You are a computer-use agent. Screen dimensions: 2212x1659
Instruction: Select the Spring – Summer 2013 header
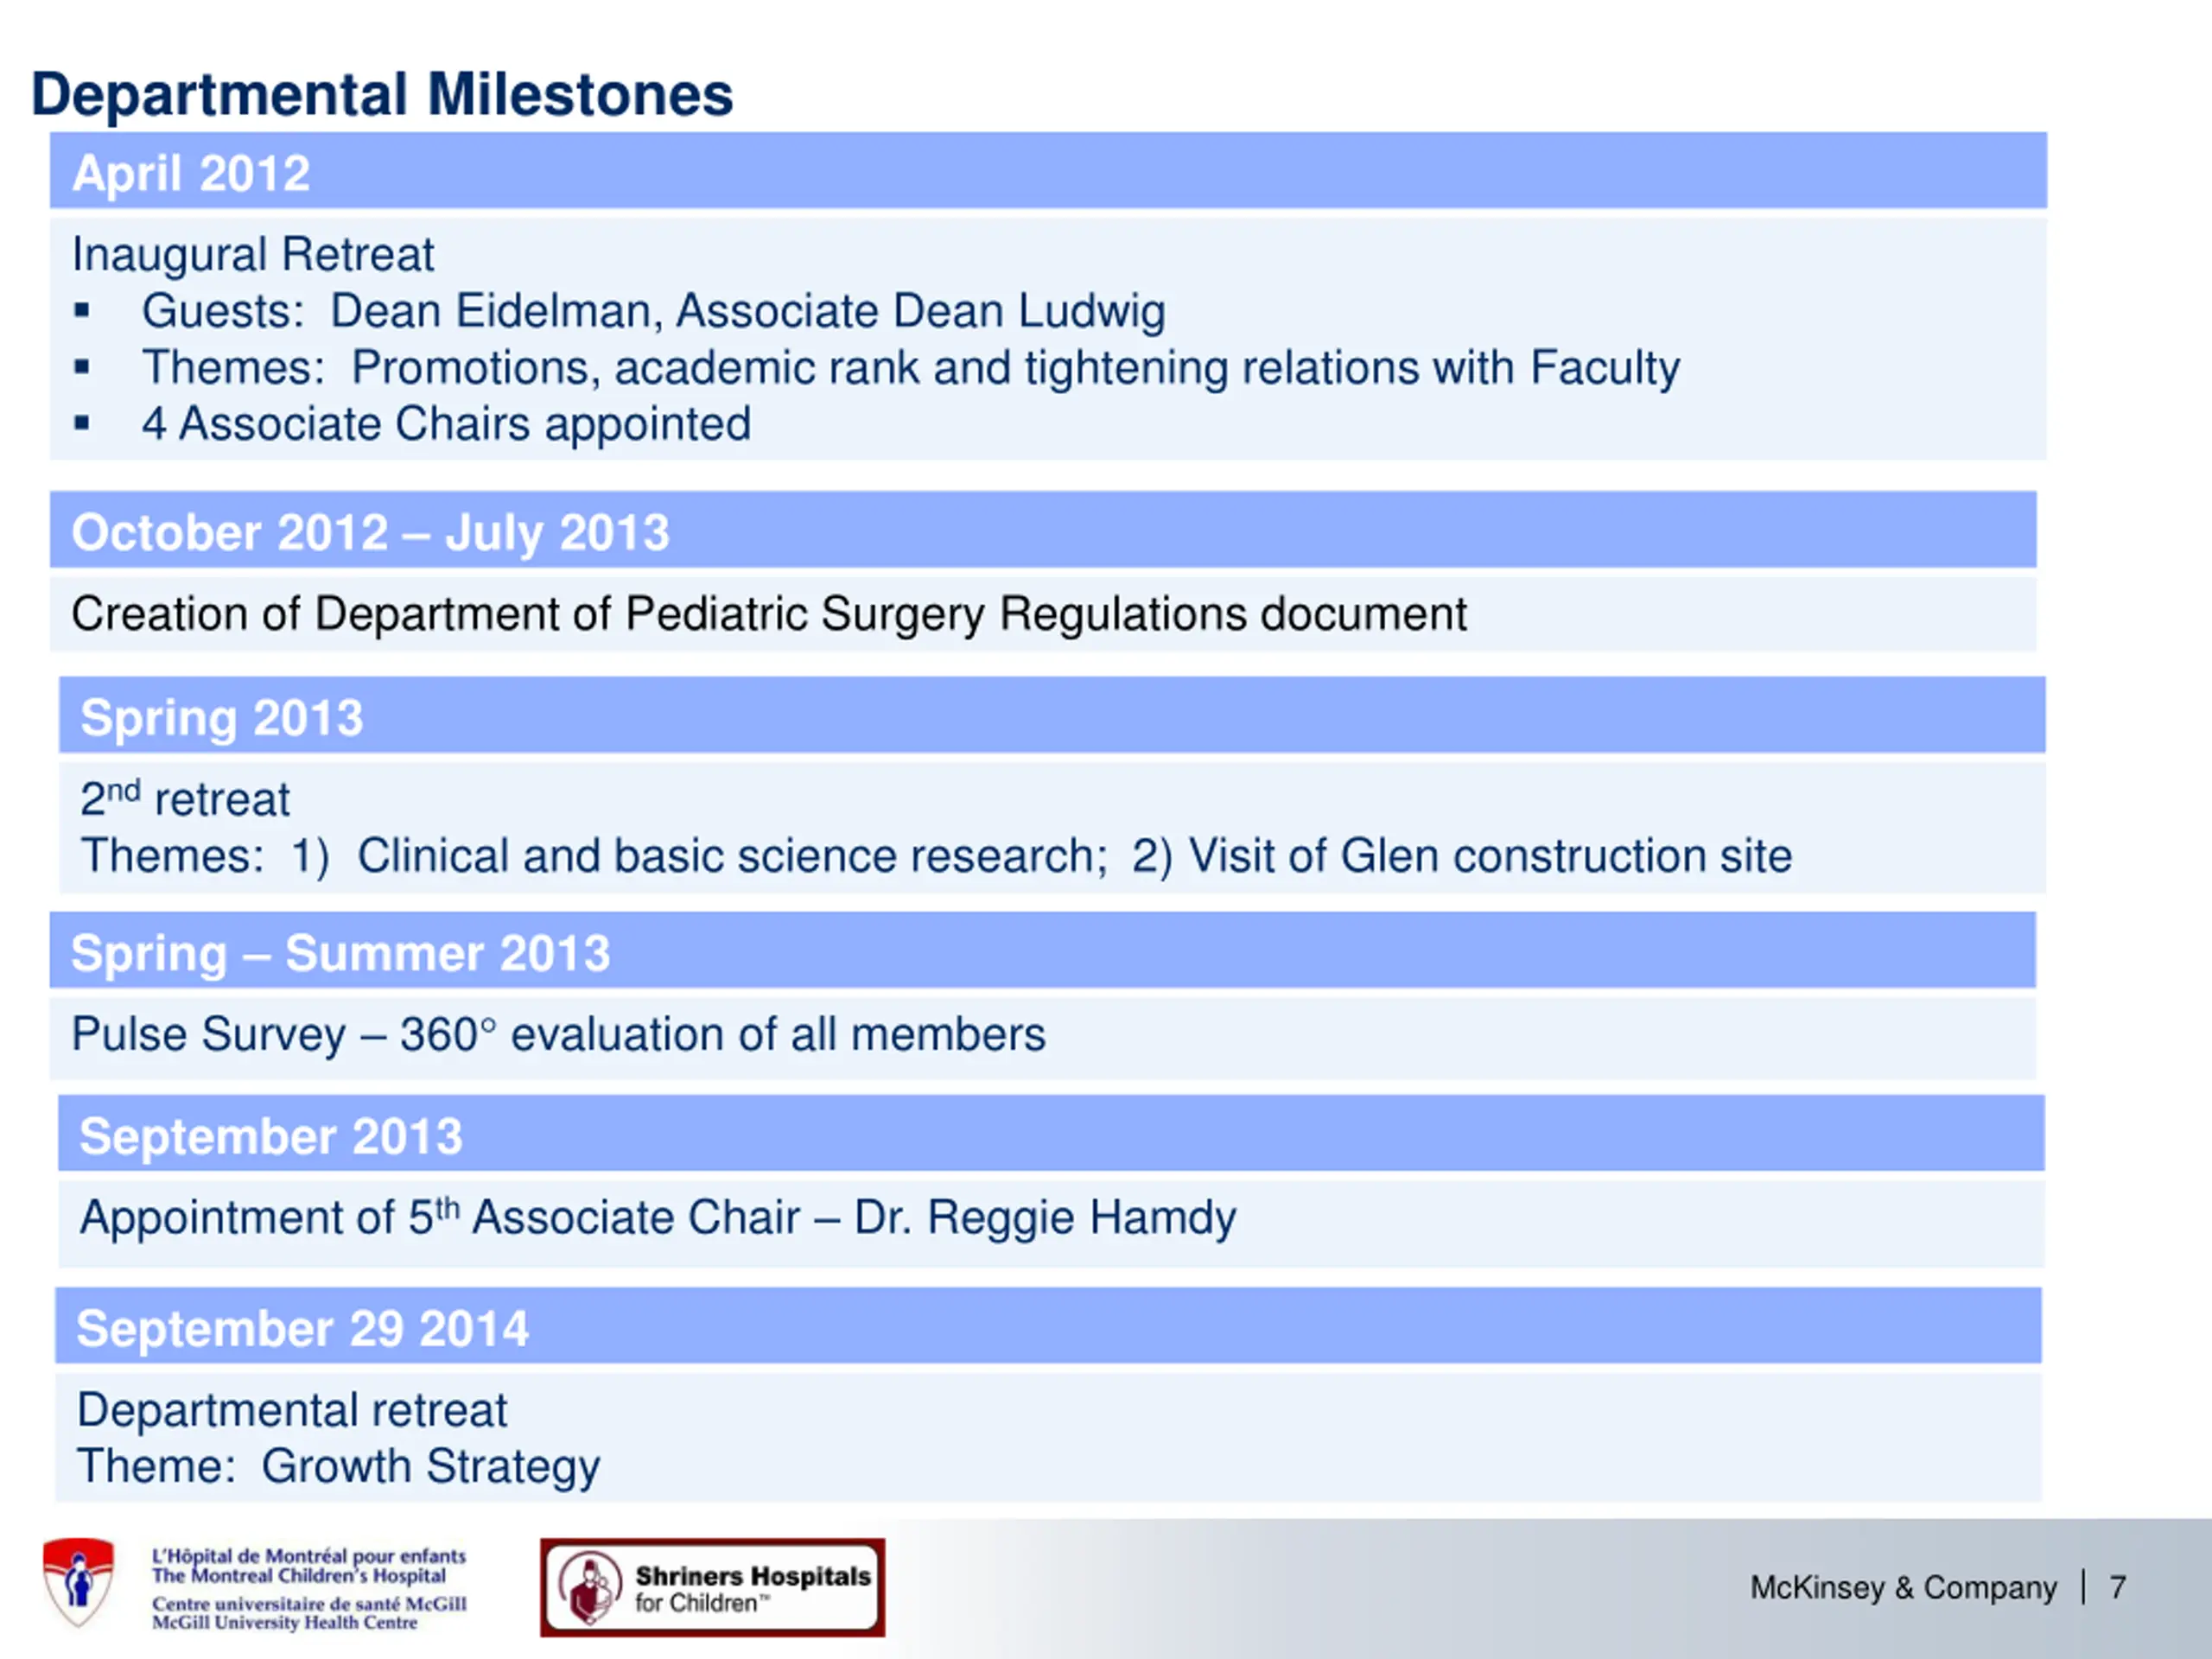pyautogui.click(x=1043, y=950)
